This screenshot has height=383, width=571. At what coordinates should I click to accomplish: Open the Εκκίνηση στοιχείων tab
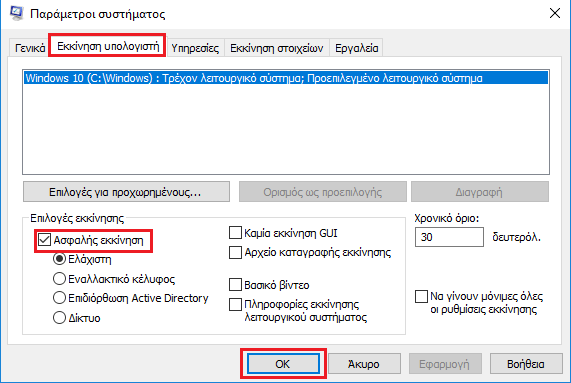[x=277, y=48]
